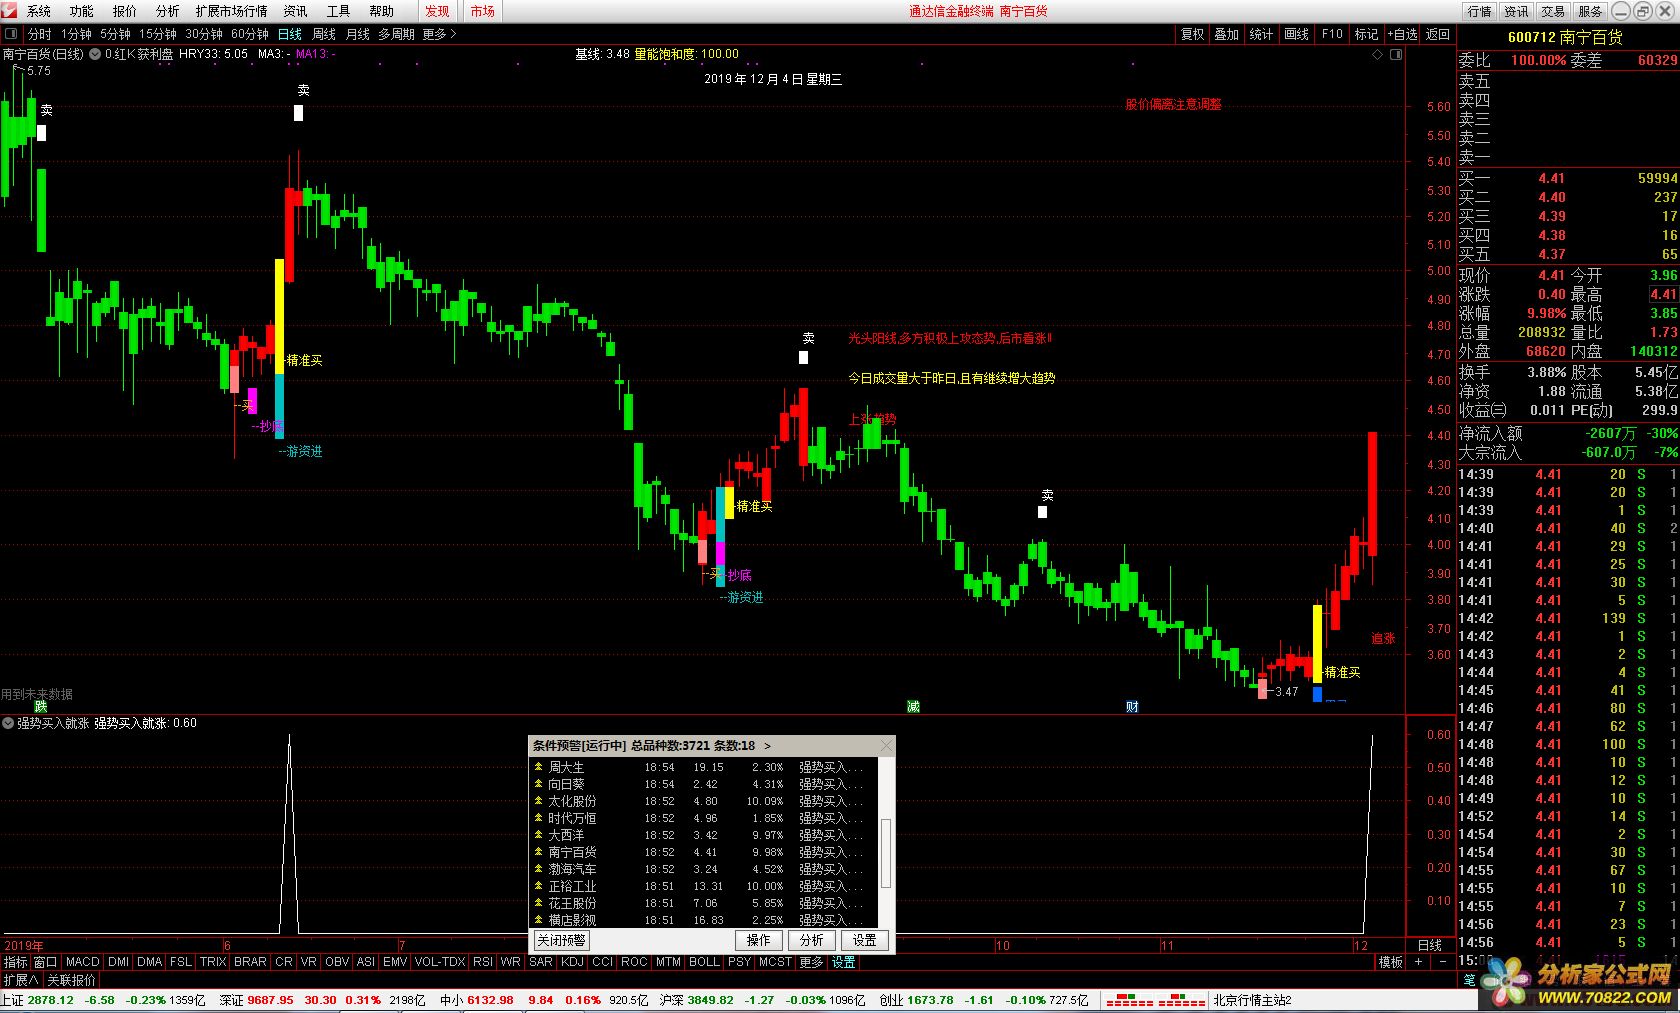The image size is (1680, 1013).
Task: Click the alert icon beside 时代万恒
Action: [538, 818]
